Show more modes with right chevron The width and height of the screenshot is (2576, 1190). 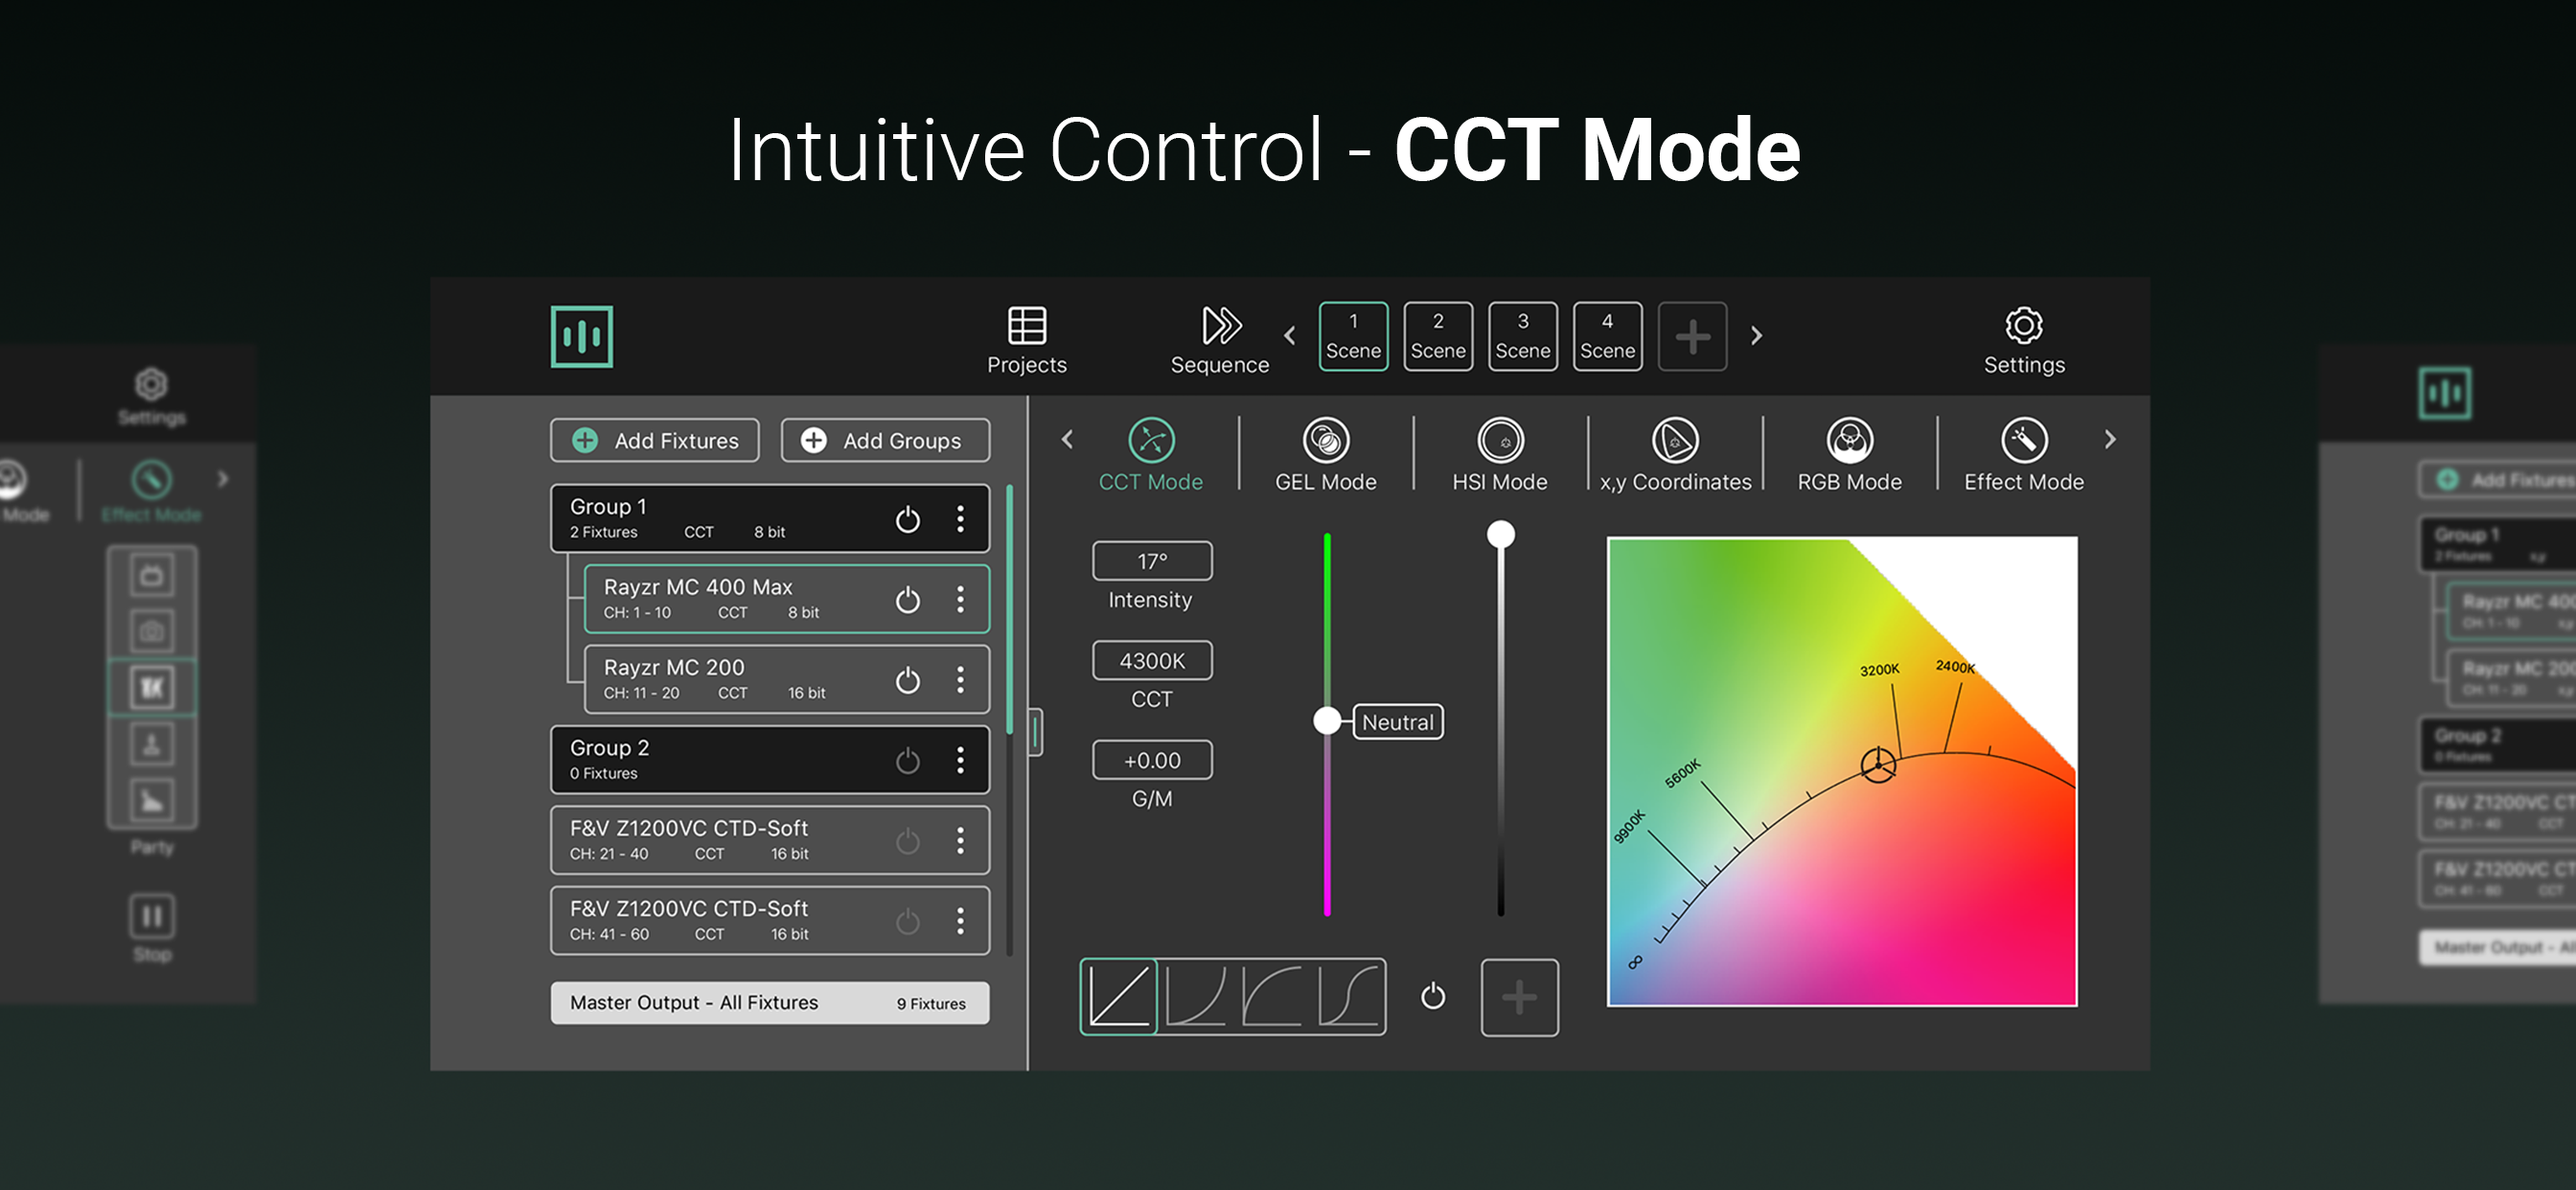(2110, 439)
